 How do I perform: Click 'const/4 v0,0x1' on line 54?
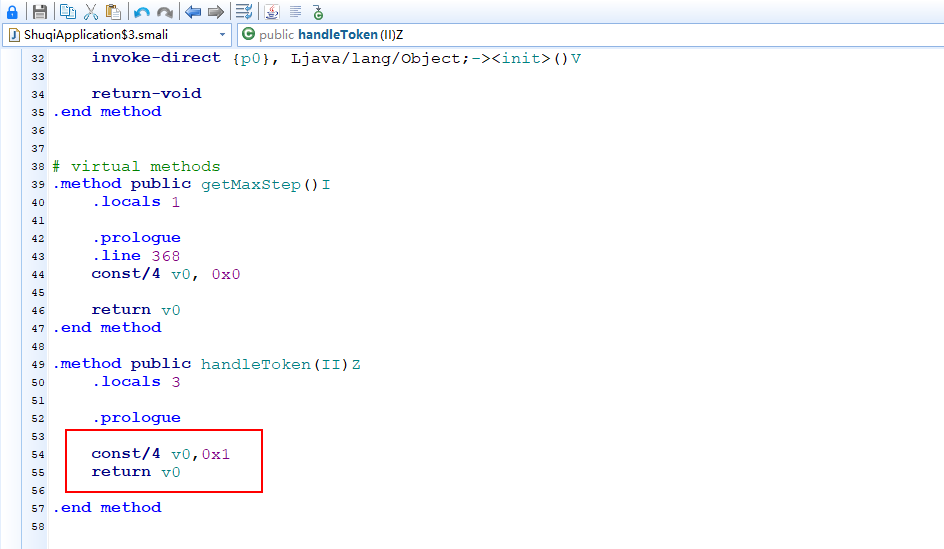[x=161, y=454]
